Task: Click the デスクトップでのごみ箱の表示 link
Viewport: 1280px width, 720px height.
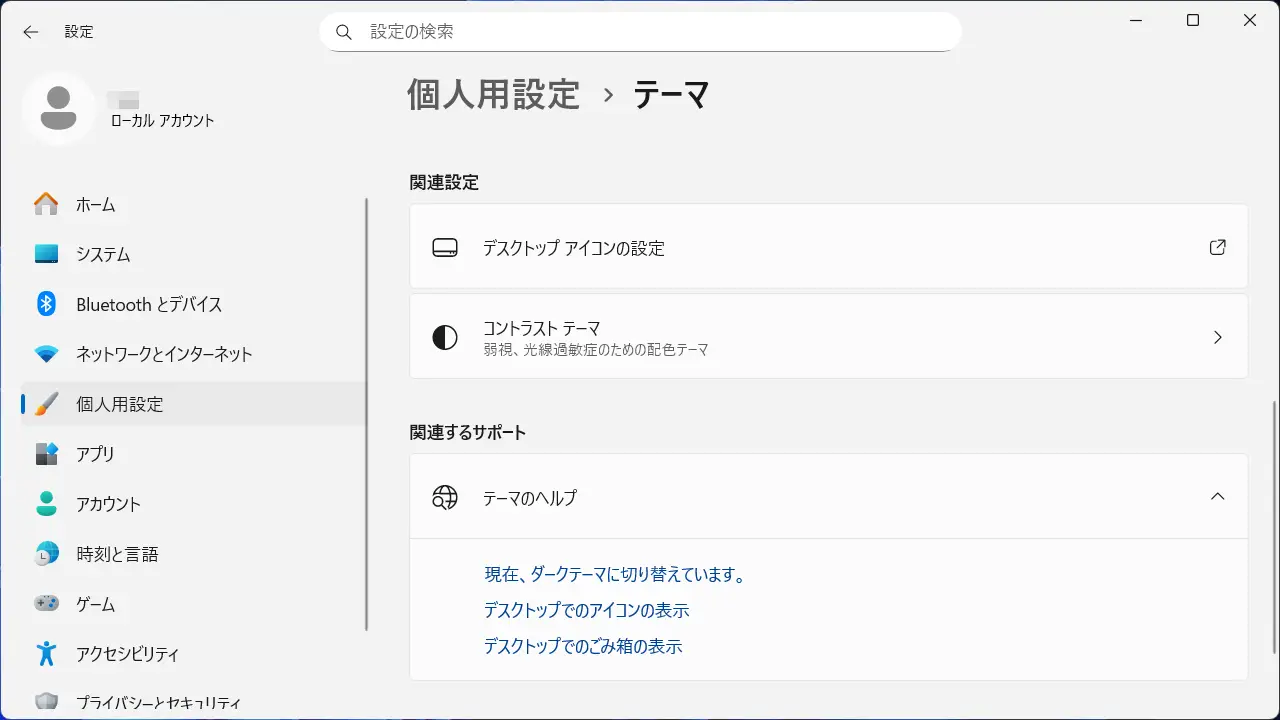Action: [x=582, y=647]
